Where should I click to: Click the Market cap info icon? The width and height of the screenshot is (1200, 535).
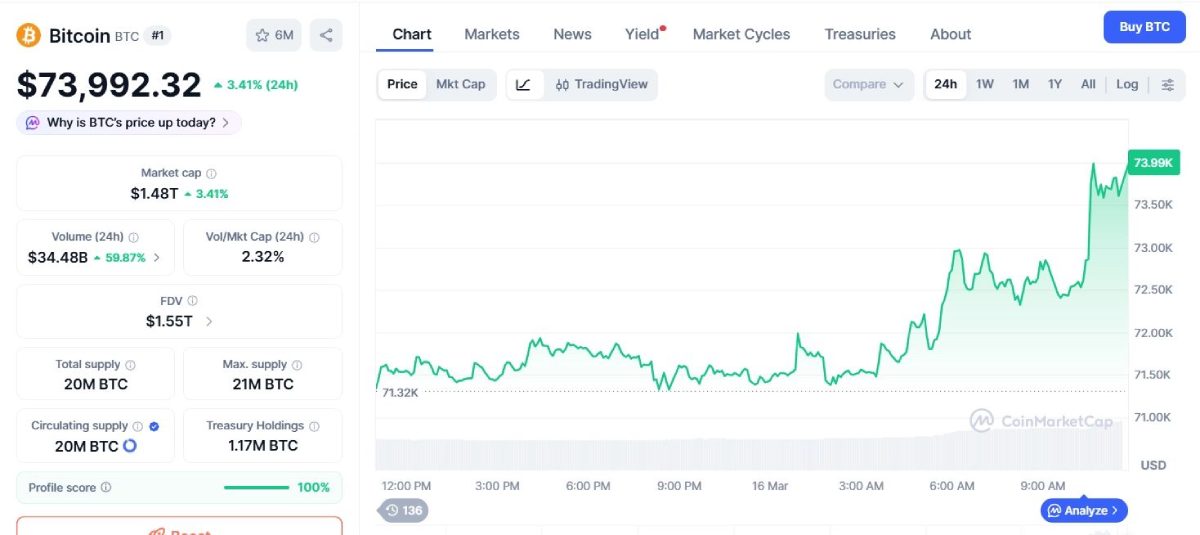pos(211,174)
